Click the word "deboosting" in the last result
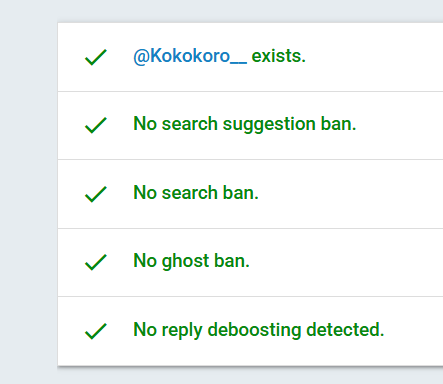The image size is (443, 384). click(x=254, y=330)
